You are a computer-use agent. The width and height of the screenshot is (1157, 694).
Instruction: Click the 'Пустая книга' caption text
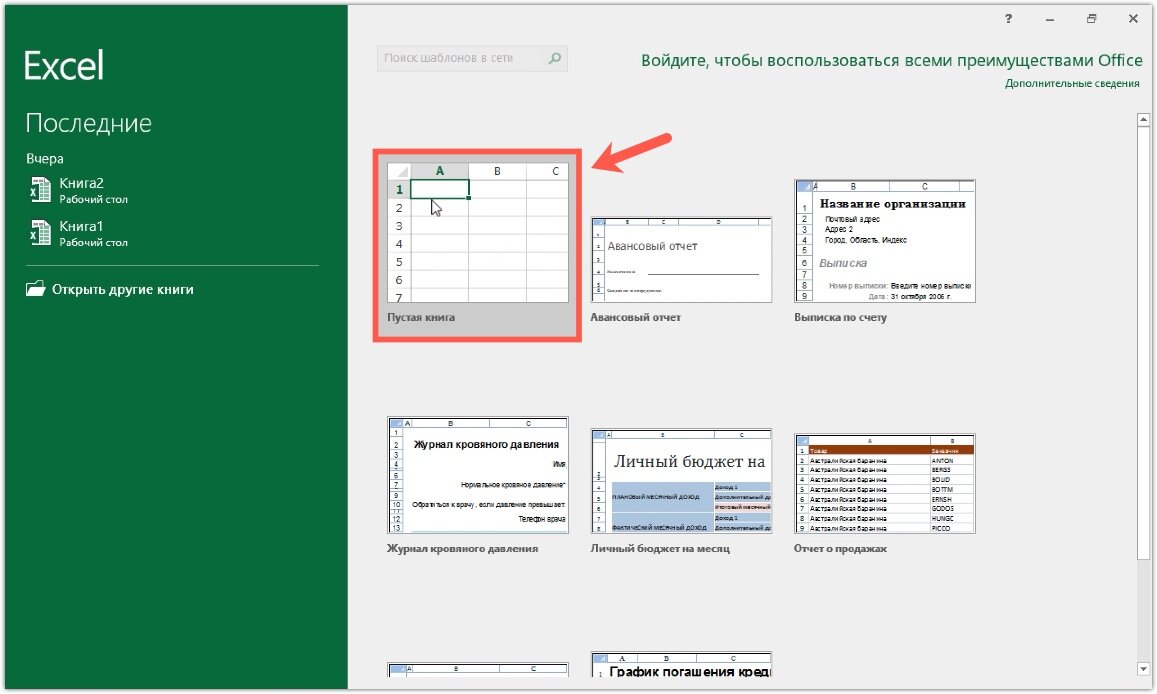tap(421, 317)
